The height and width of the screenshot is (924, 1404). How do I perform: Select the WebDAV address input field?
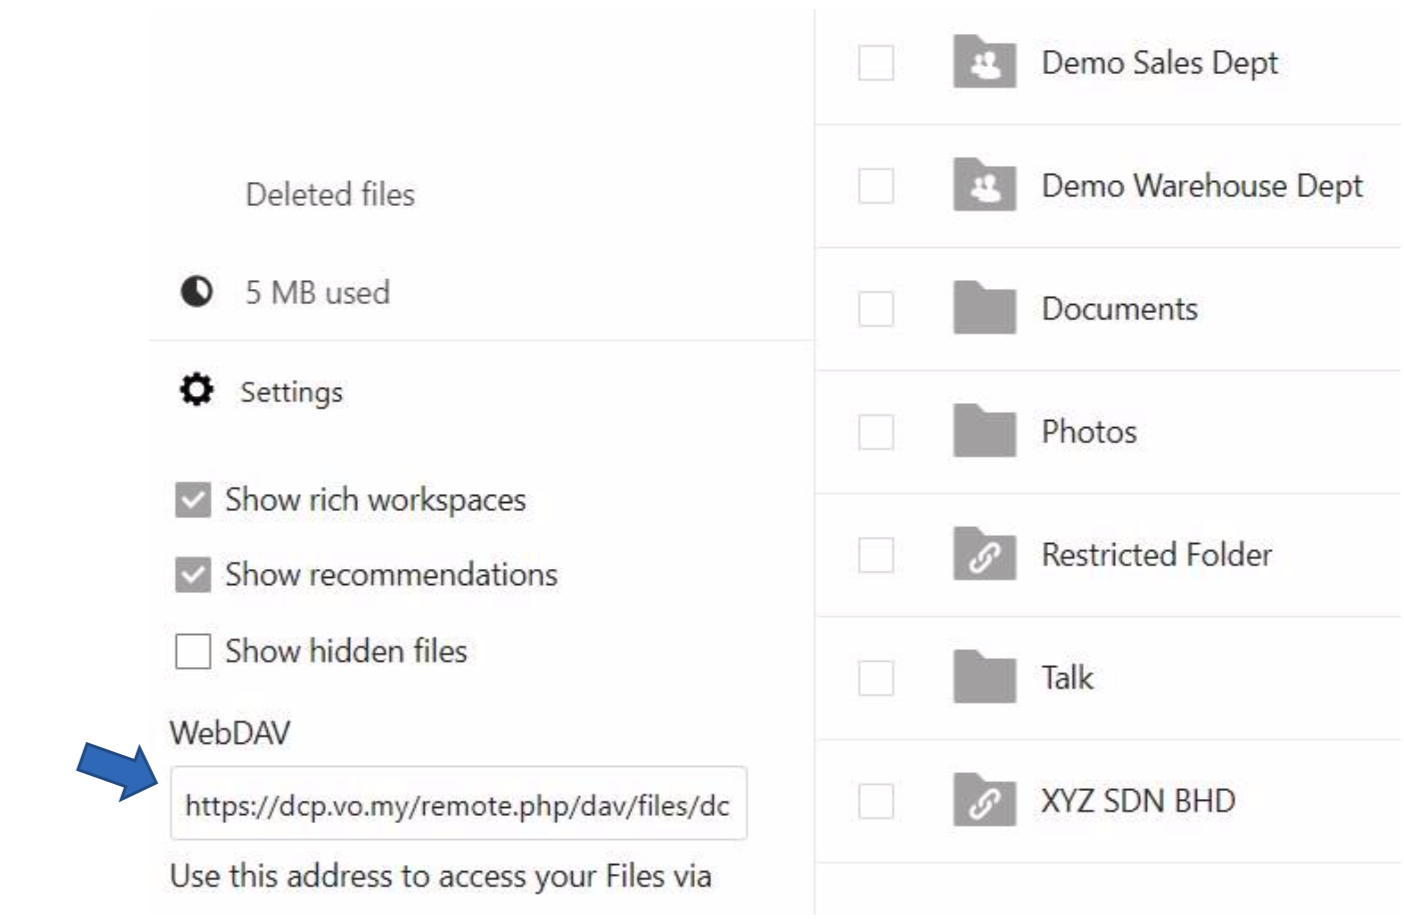point(458,805)
